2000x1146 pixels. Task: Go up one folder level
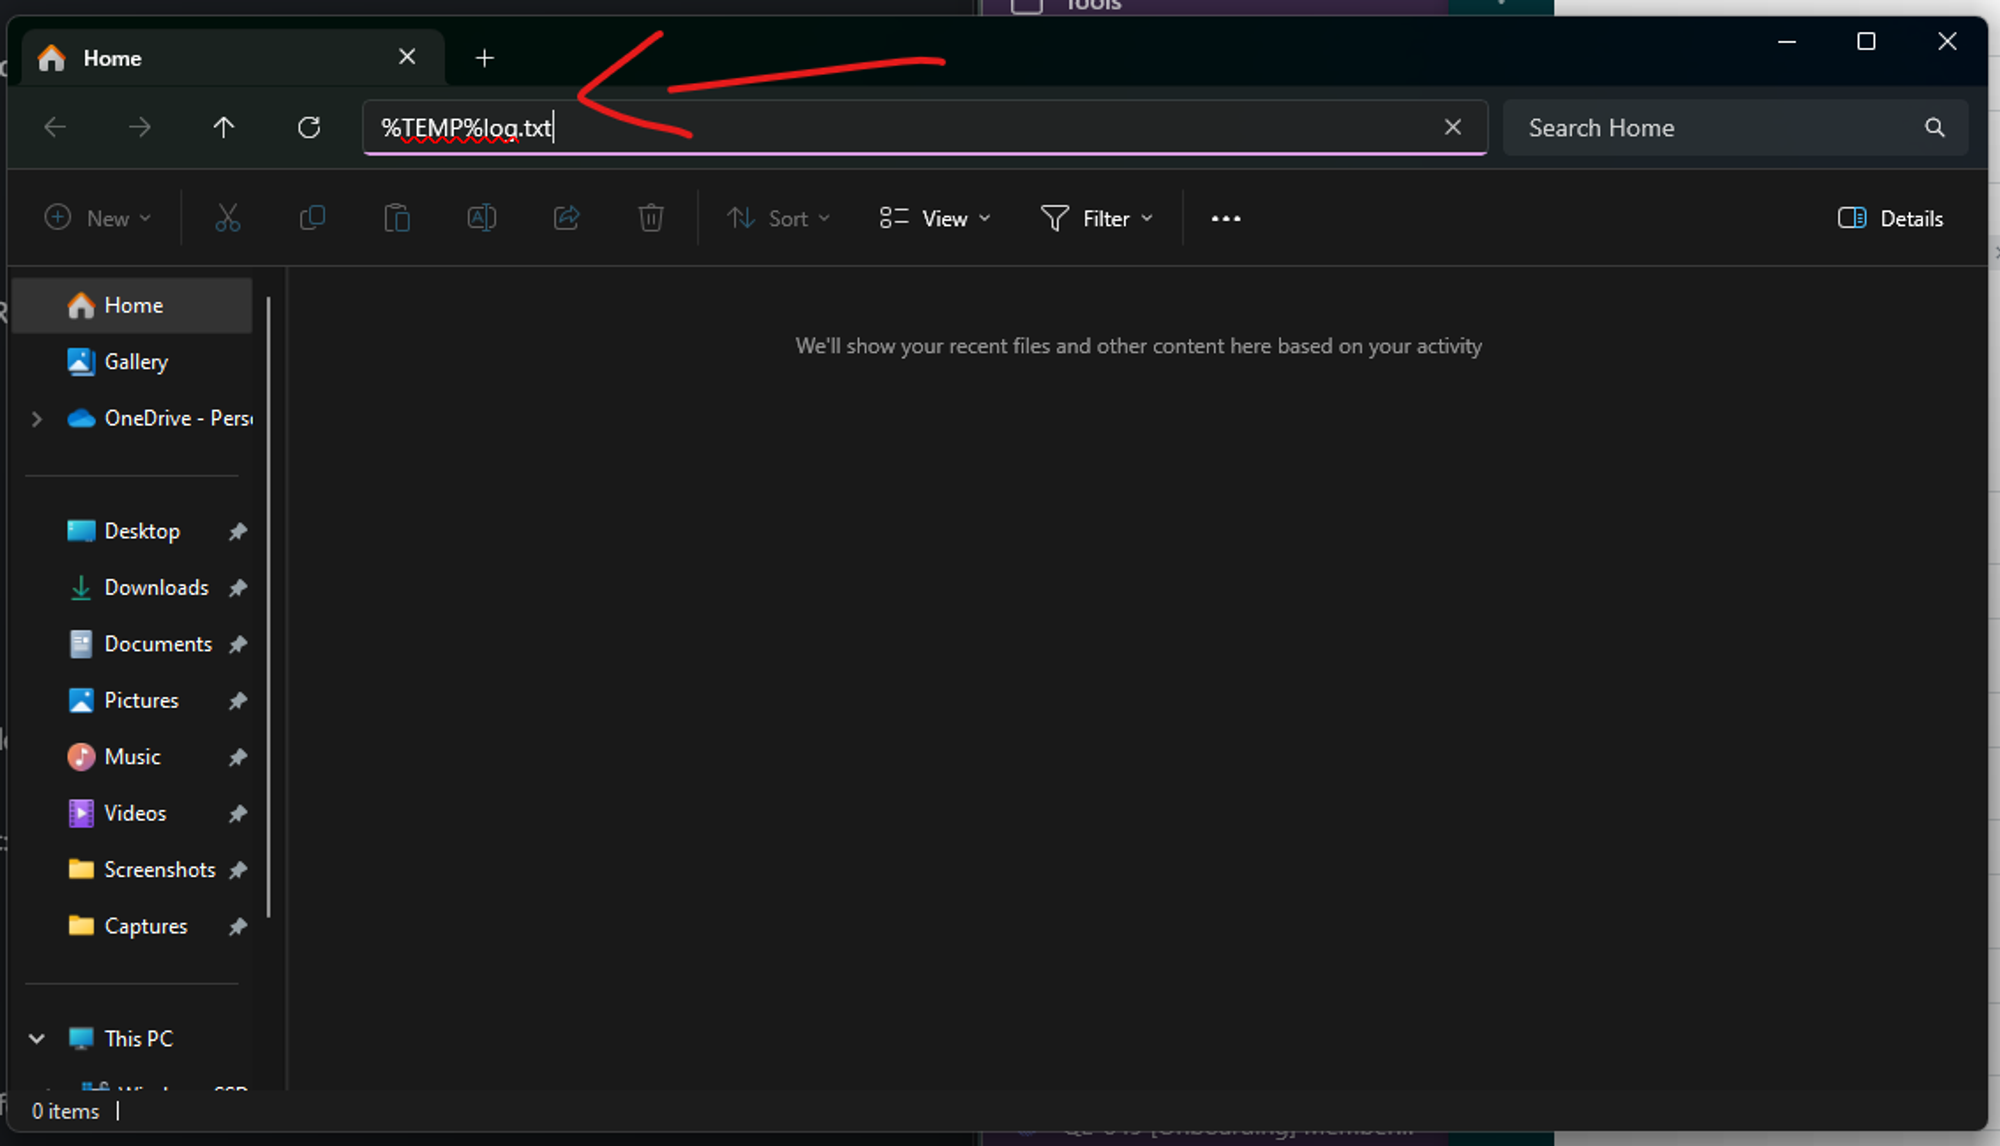(224, 127)
